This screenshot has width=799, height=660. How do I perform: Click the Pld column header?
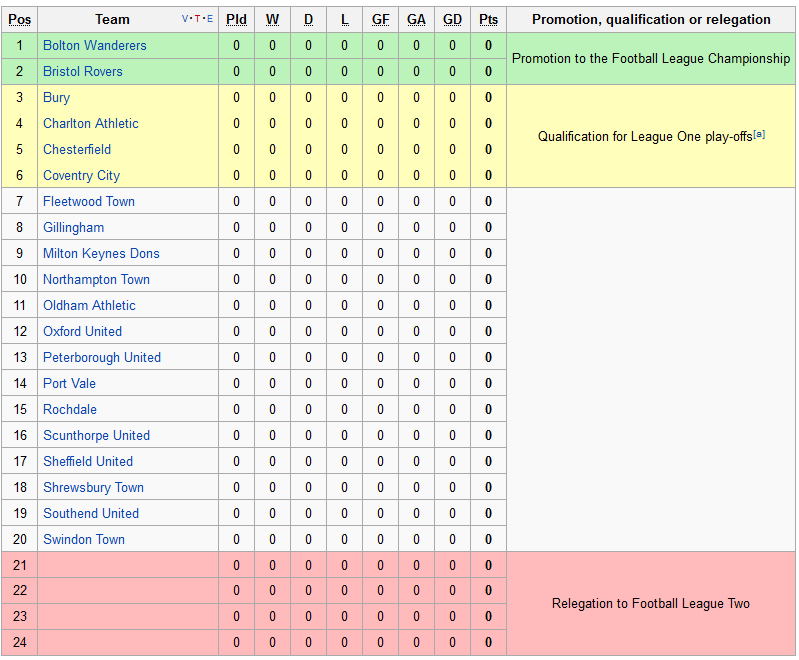pos(236,19)
